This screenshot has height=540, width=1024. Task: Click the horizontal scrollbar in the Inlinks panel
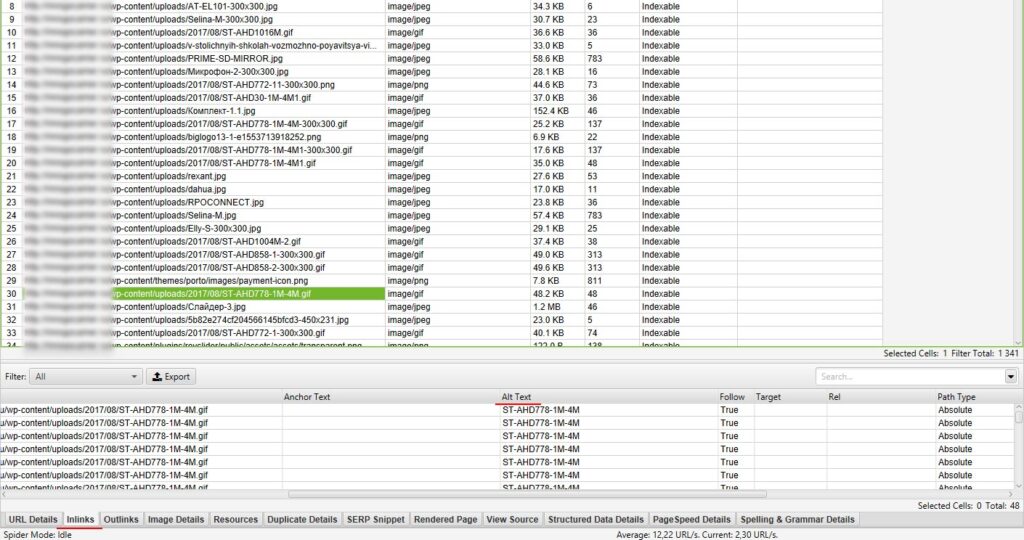(x=500, y=494)
